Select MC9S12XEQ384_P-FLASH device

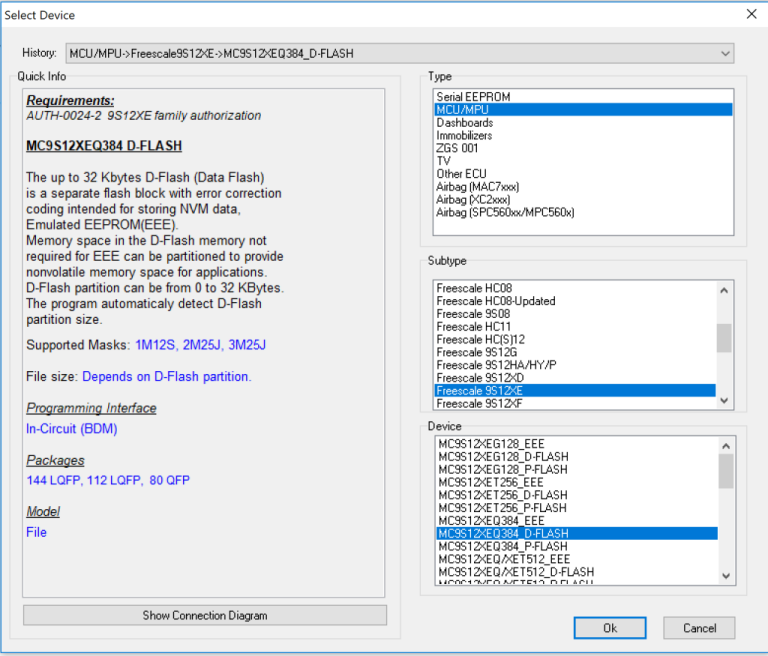(x=576, y=546)
